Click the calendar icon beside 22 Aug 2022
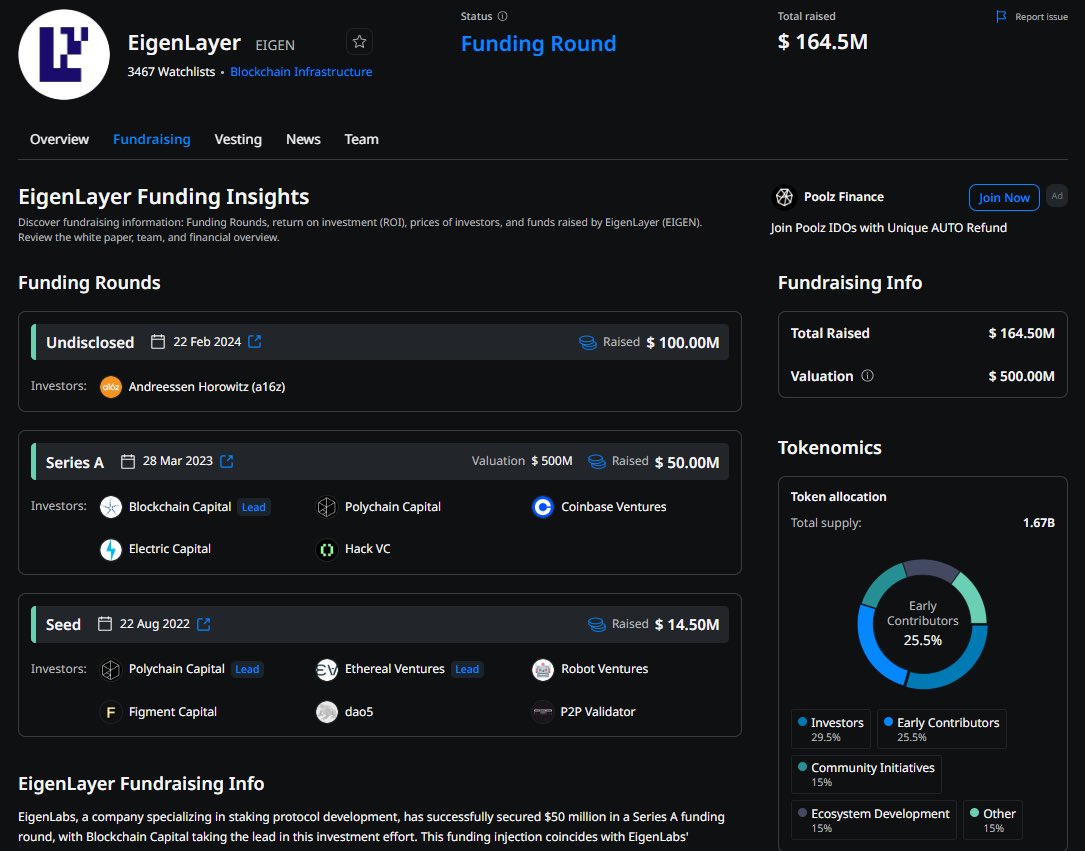The height and width of the screenshot is (851, 1085). pos(104,623)
